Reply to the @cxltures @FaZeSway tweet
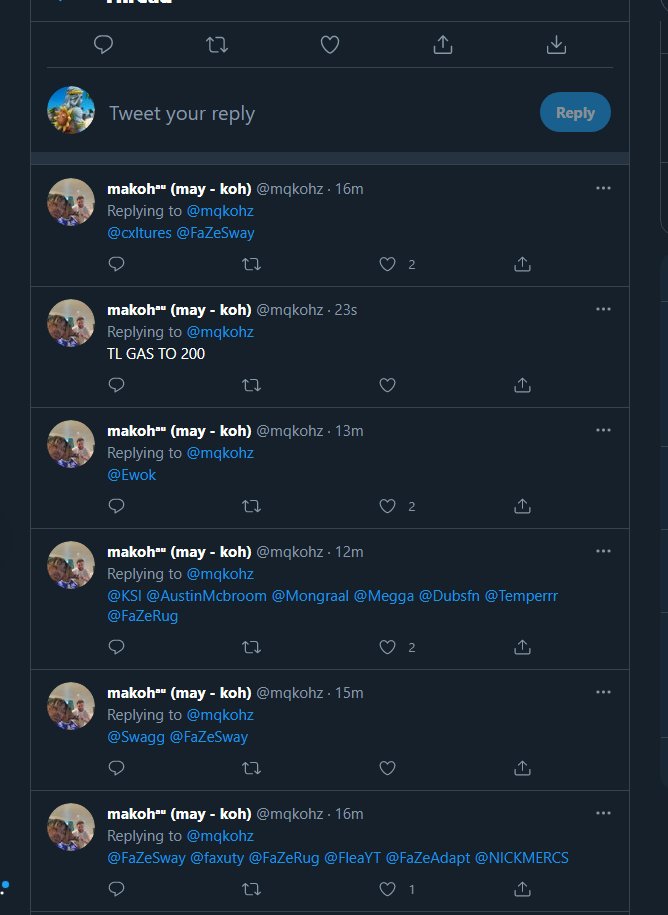The image size is (668, 915). coord(116,264)
